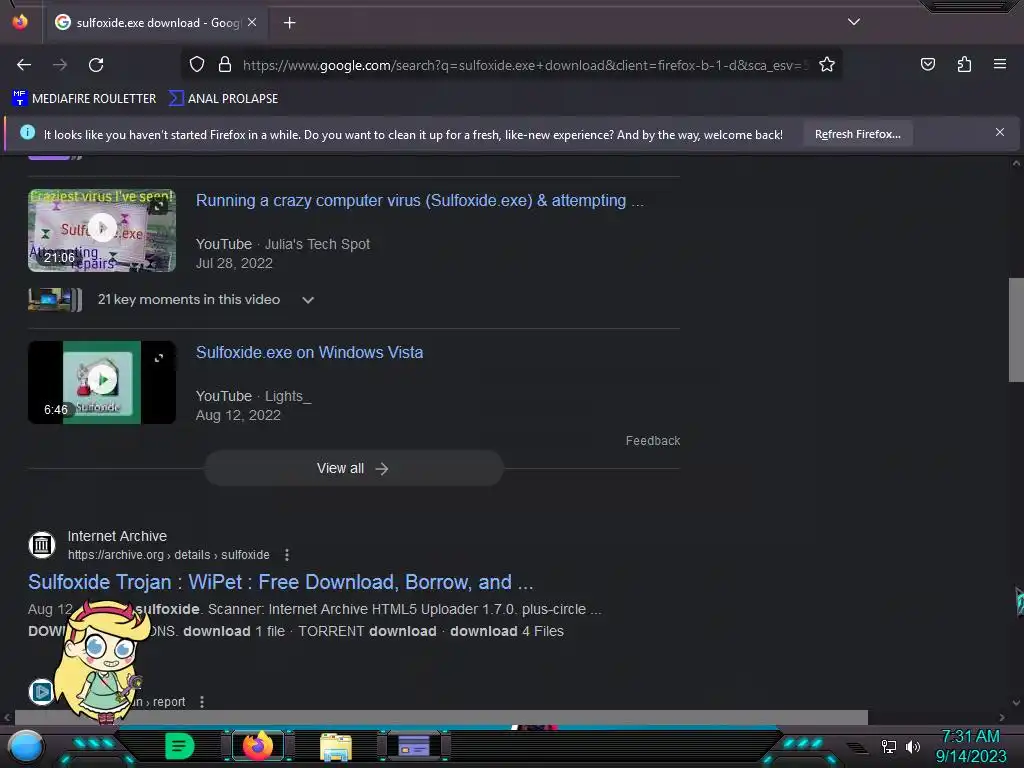Play the Sulfoxide.exe virus video thumbnail
Viewport: 1024px width, 768px height.
102,231
